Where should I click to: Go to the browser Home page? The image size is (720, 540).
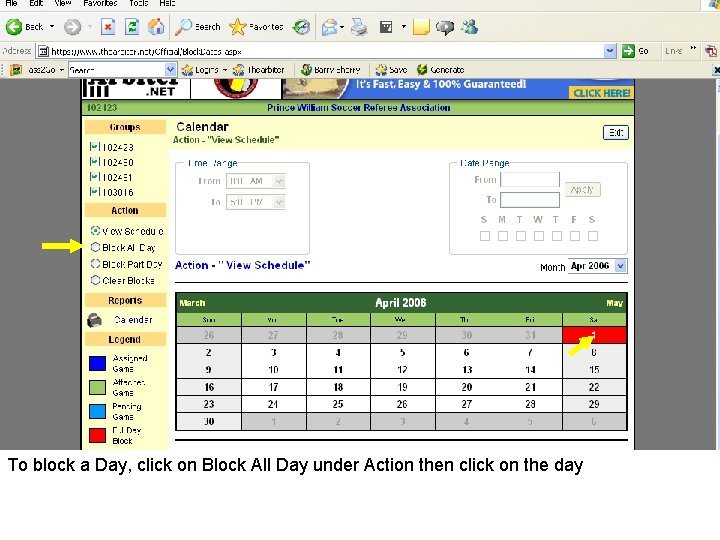point(156,27)
